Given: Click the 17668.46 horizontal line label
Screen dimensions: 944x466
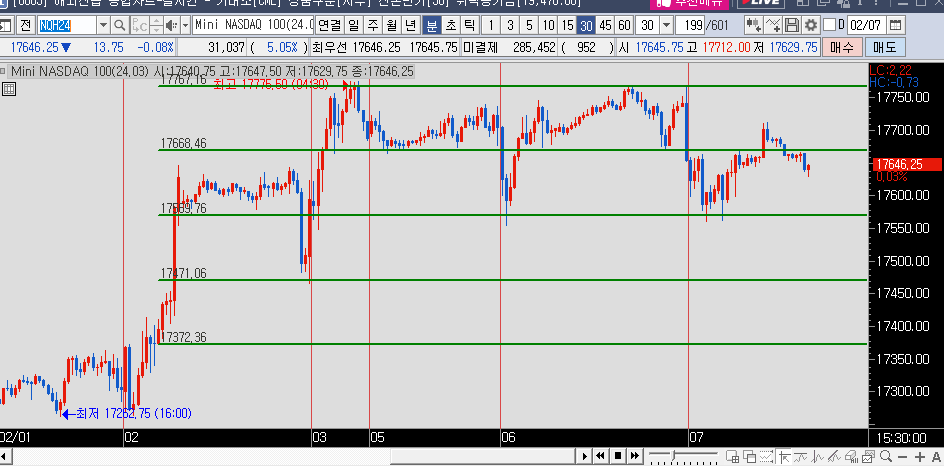Looking at the screenshot, I should click(183, 143).
